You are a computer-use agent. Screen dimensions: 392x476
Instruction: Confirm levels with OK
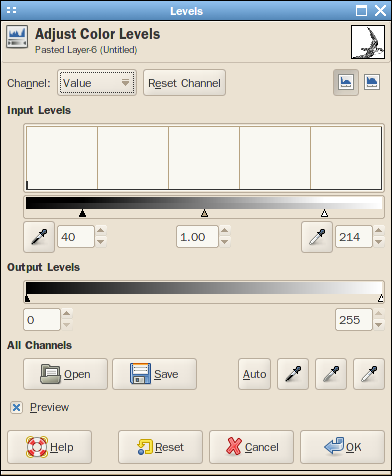(x=342, y=447)
